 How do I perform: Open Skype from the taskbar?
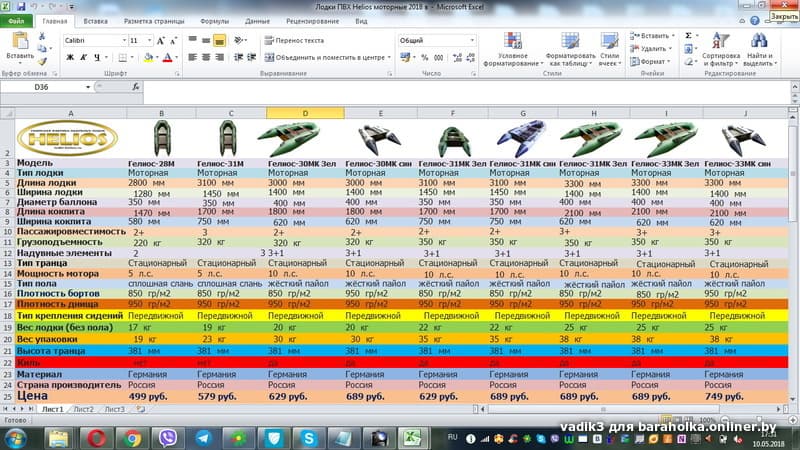pyautogui.click(x=308, y=438)
